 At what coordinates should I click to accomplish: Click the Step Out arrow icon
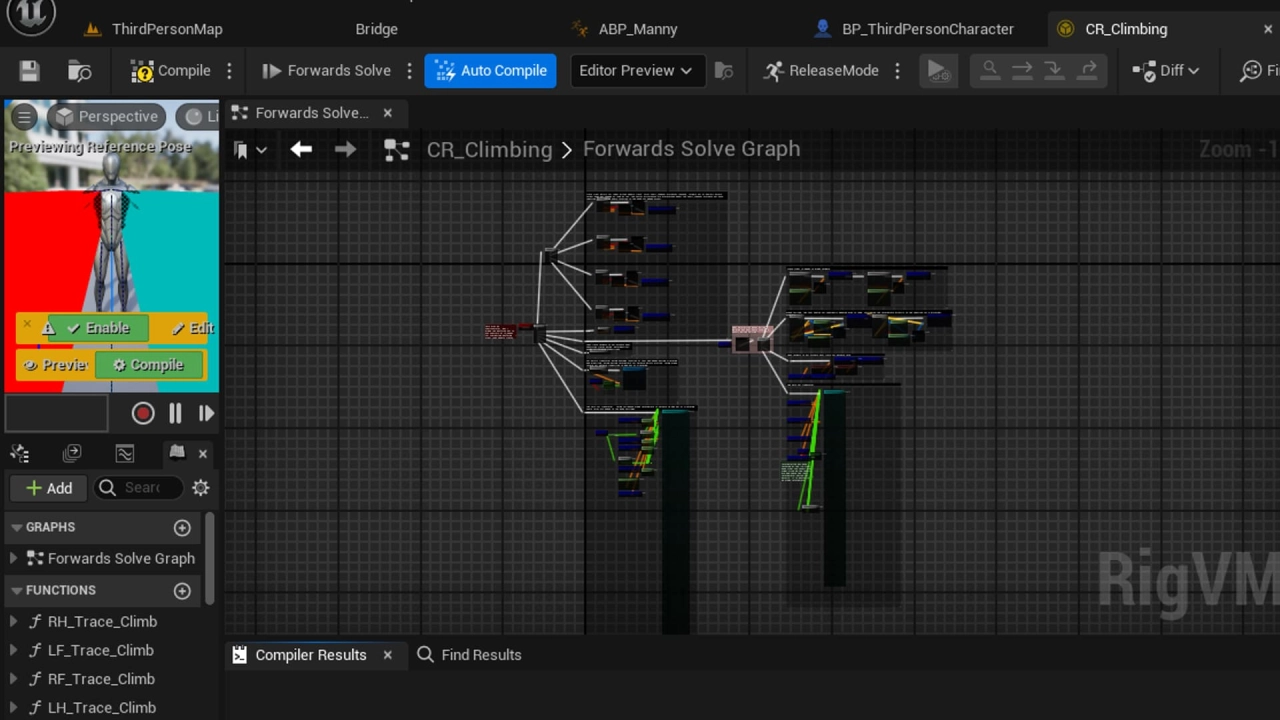[1088, 71]
